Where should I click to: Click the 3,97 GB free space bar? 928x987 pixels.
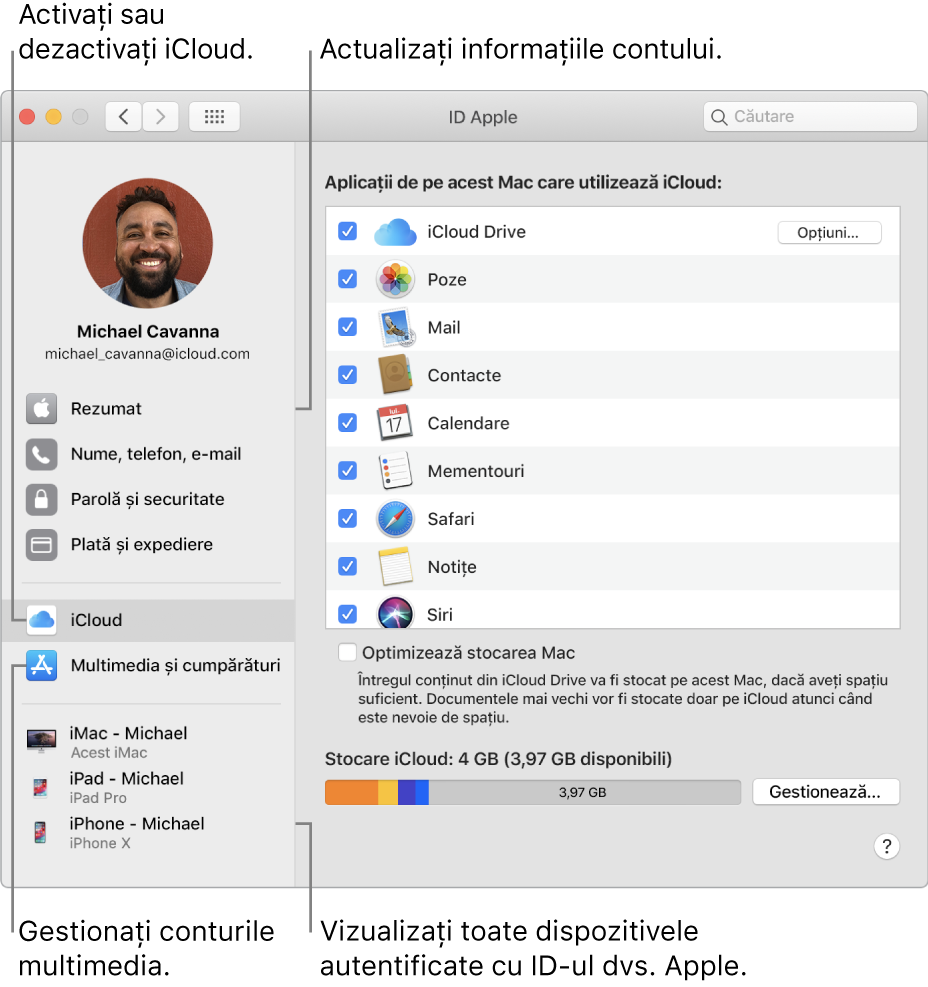584,792
